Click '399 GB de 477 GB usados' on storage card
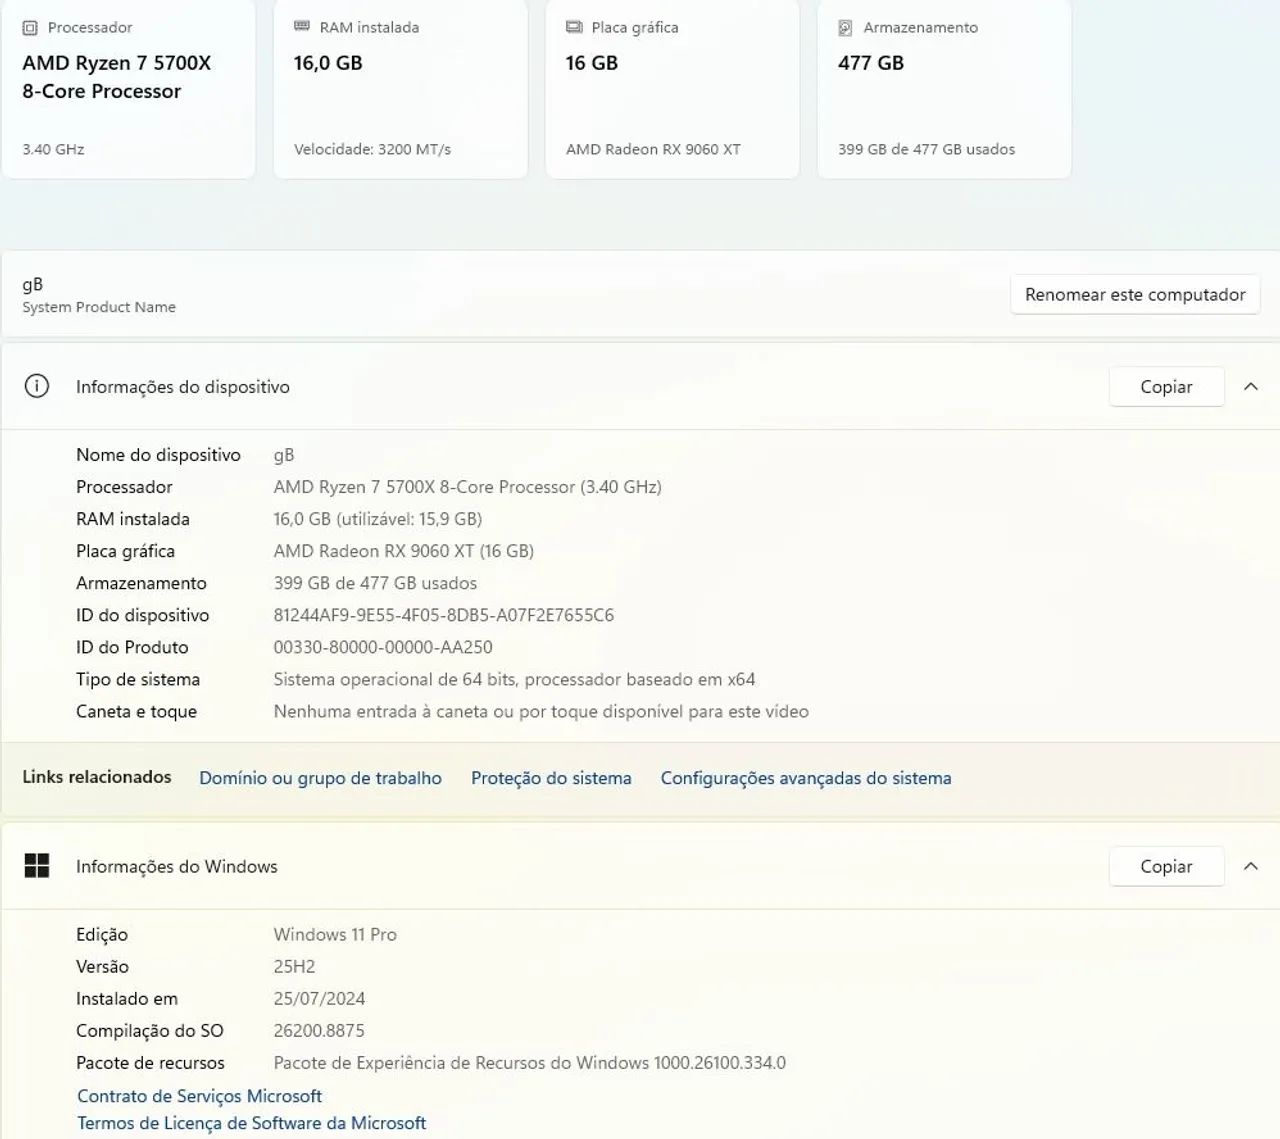 coord(926,149)
